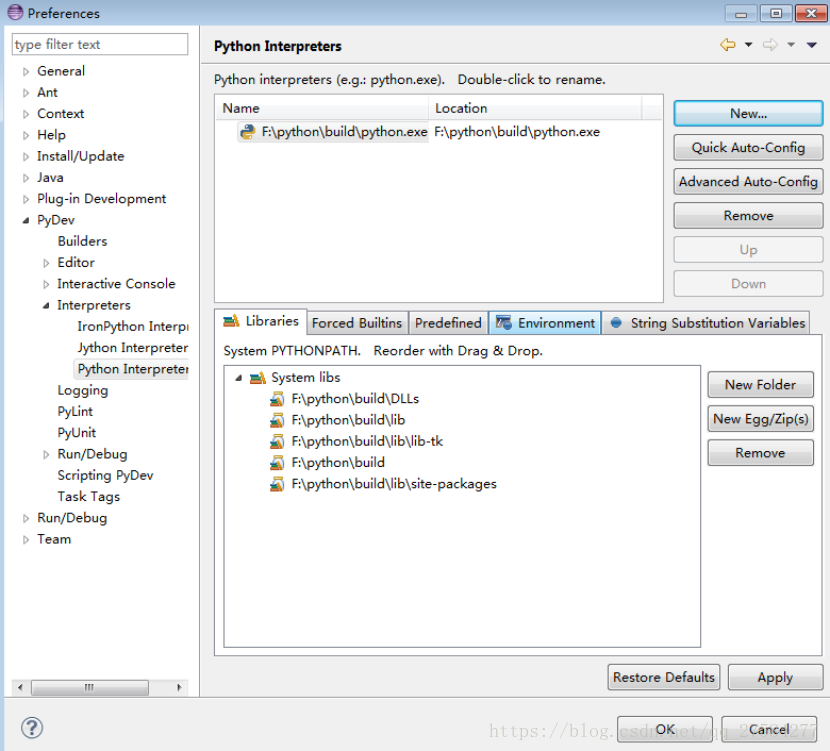This screenshot has width=830, height=751.
Task: Select the PyUnit preferences item
Action: [x=77, y=433]
